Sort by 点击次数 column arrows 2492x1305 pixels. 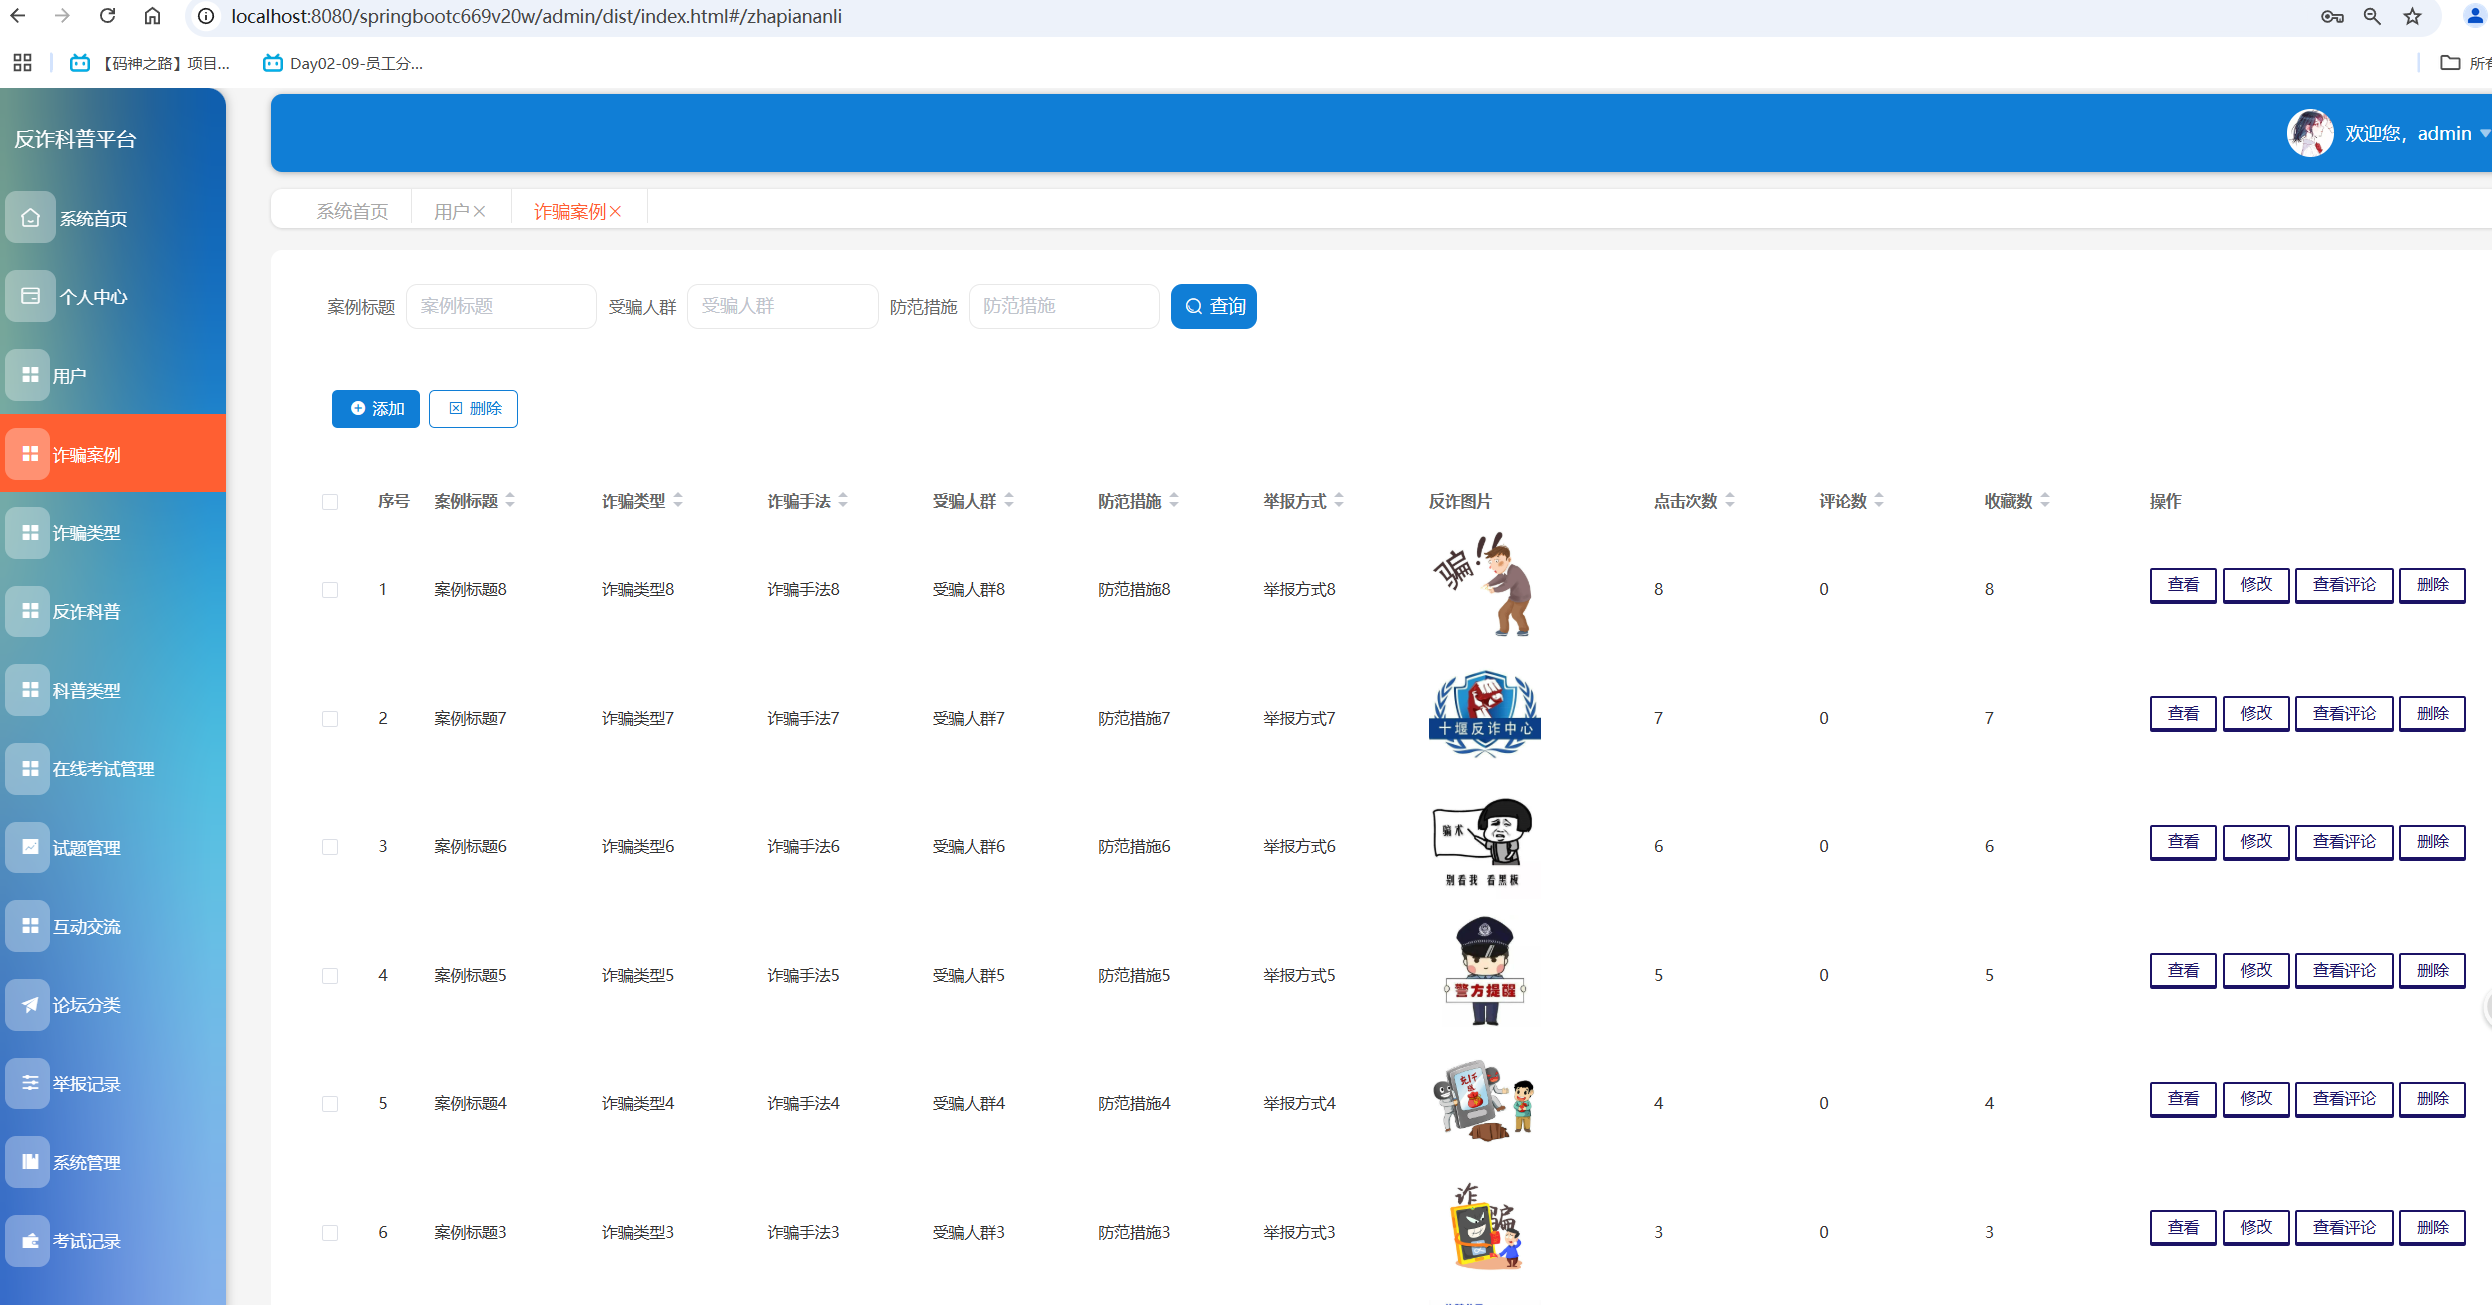pyautogui.click(x=1730, y=501)
